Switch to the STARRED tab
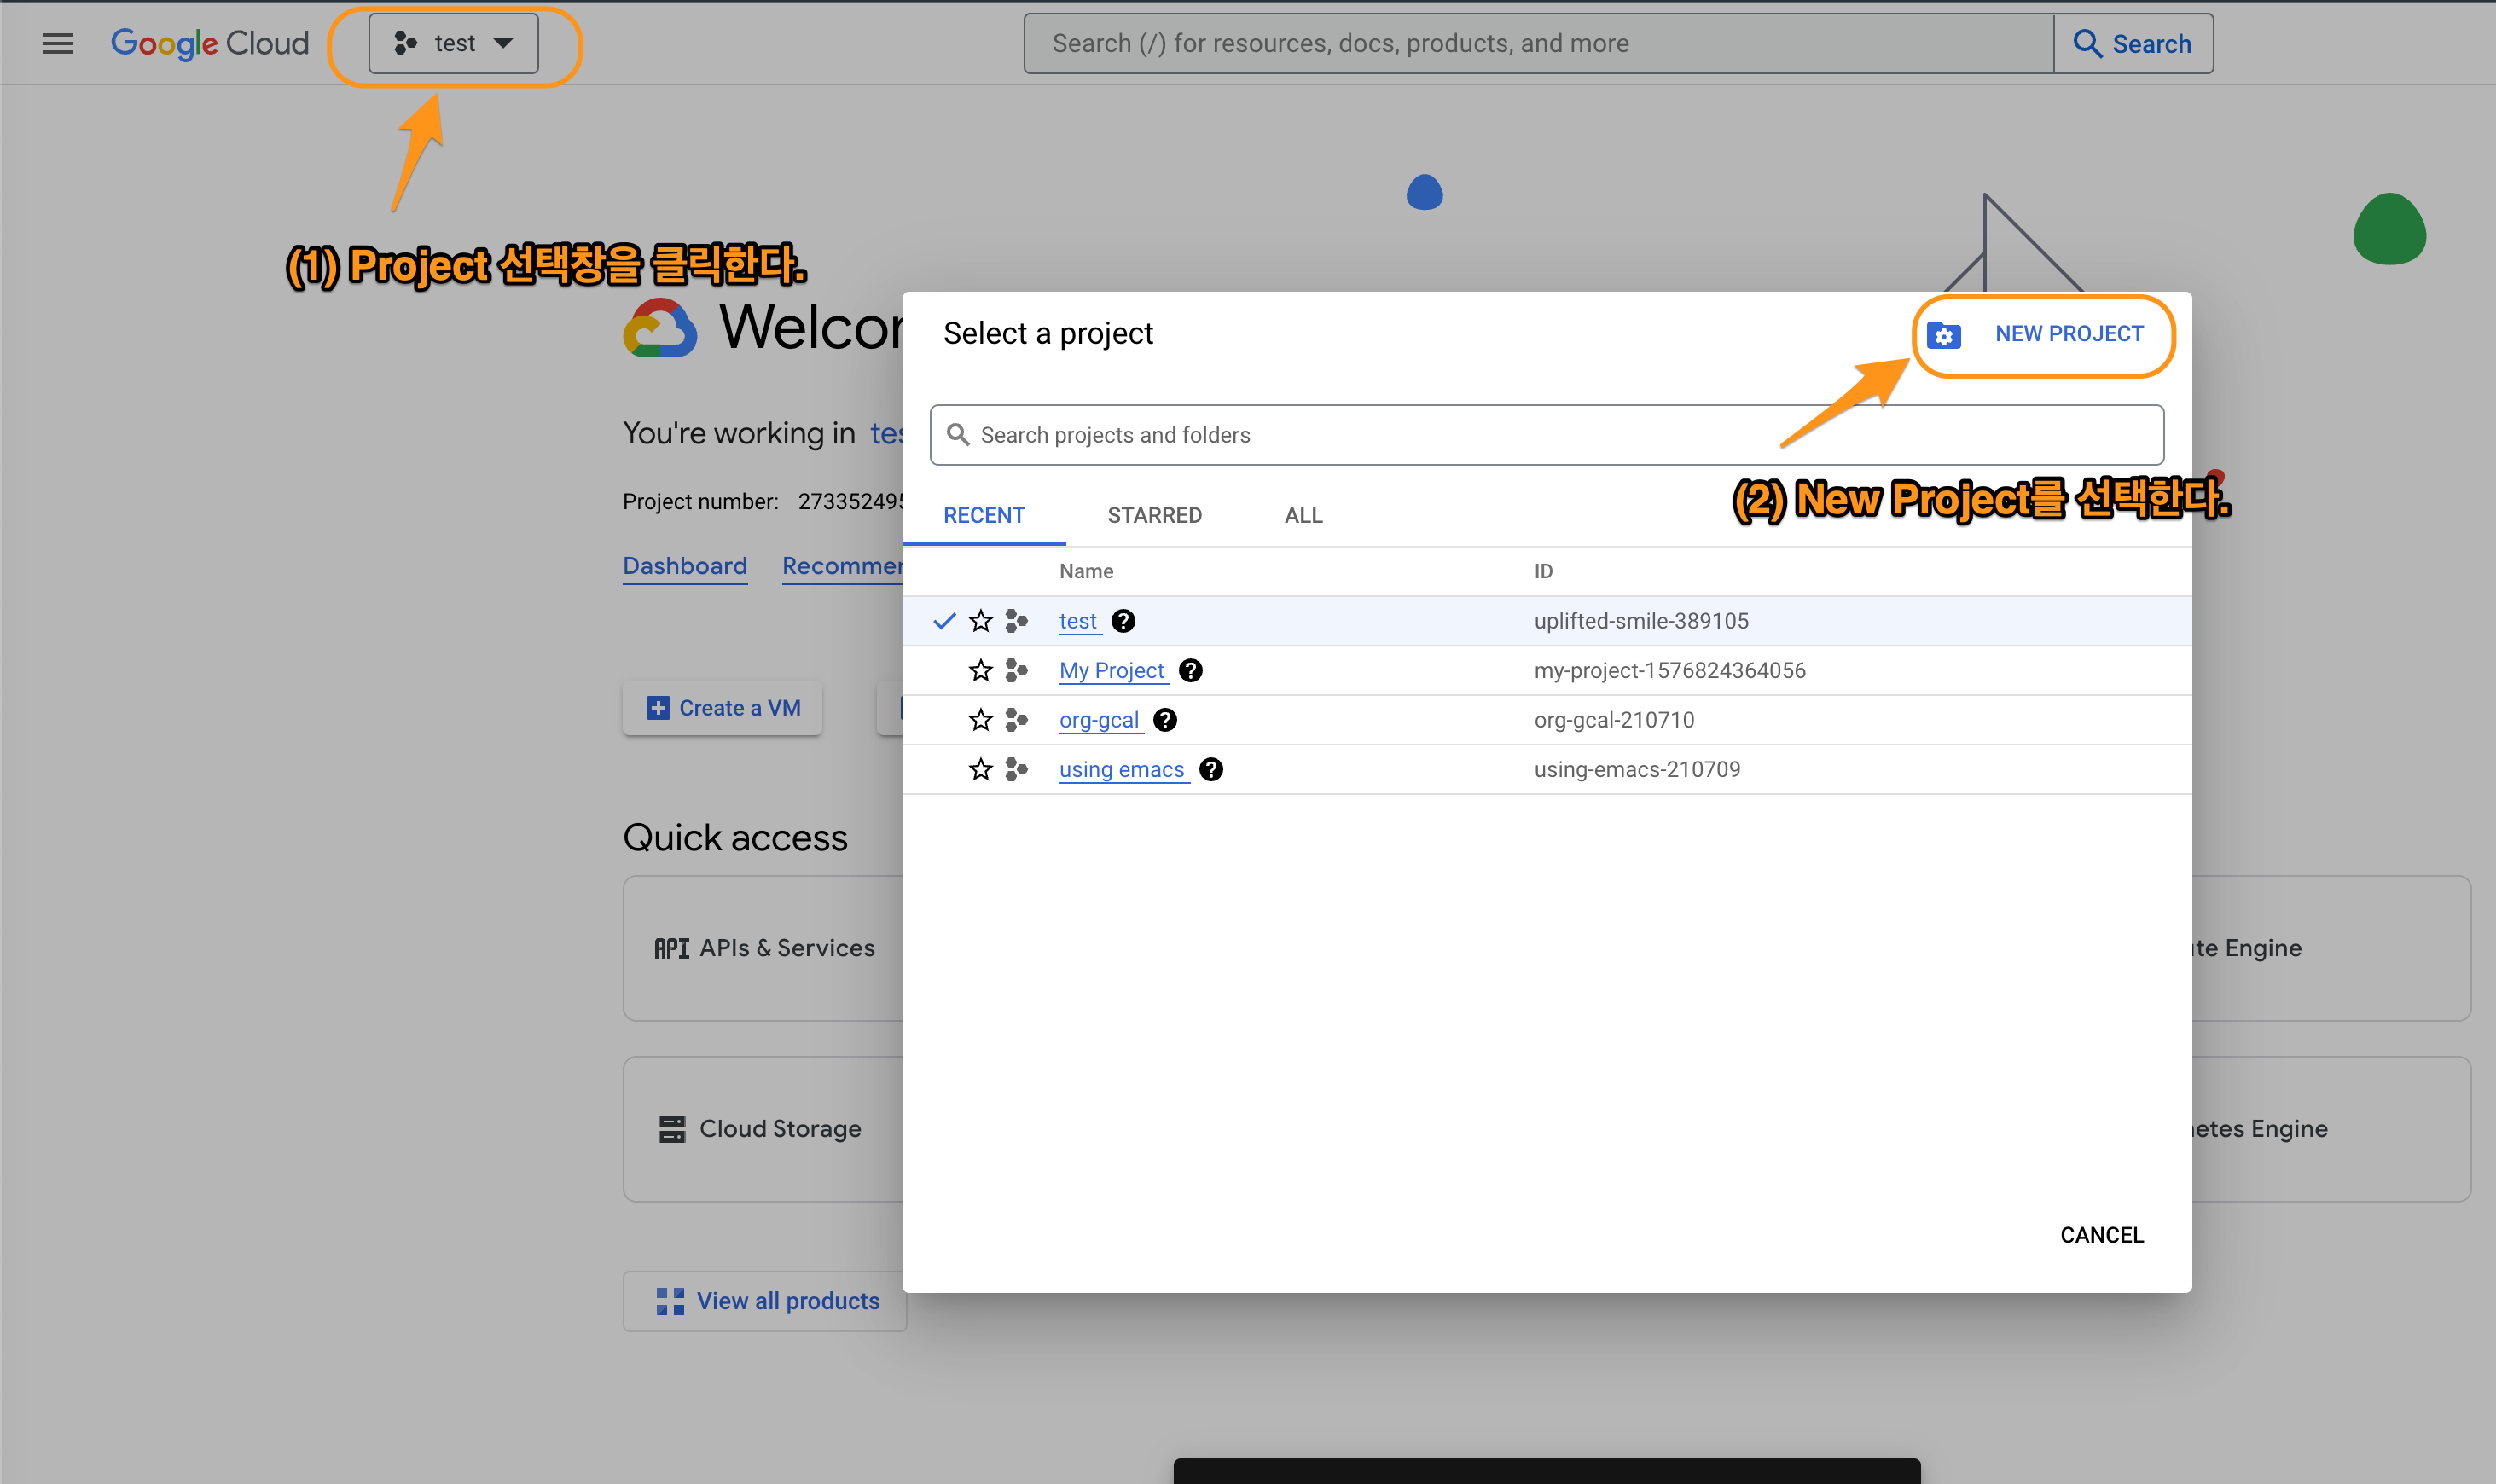 [1154, 515]
